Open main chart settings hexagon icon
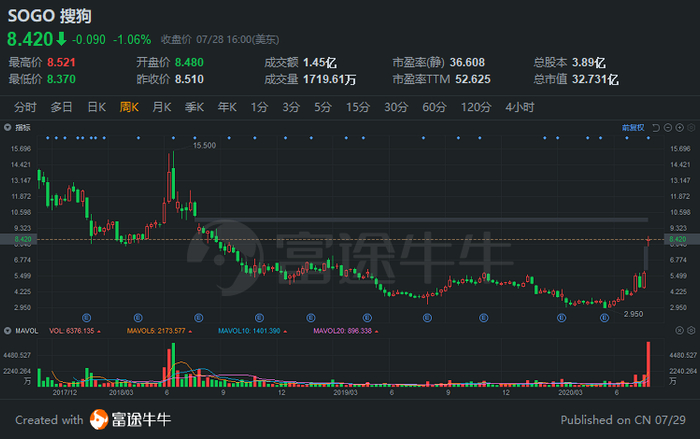The image size is (700, 439). [x=691, y=128]
